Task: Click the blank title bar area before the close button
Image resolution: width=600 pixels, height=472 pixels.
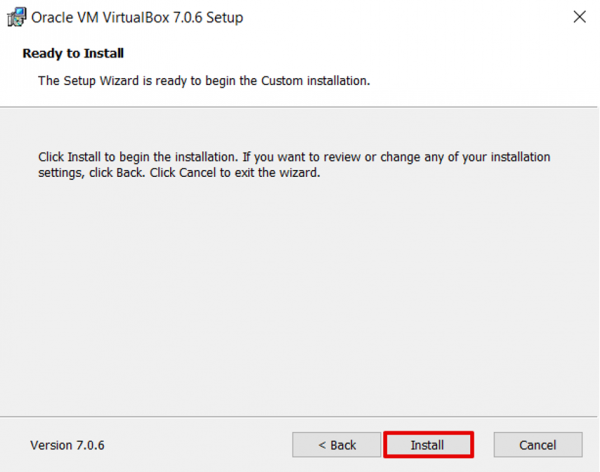Action: click(x=420, y=18)
